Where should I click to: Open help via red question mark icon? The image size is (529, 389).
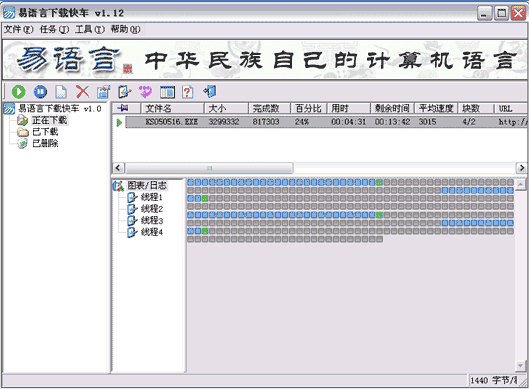tap(188, 92)
